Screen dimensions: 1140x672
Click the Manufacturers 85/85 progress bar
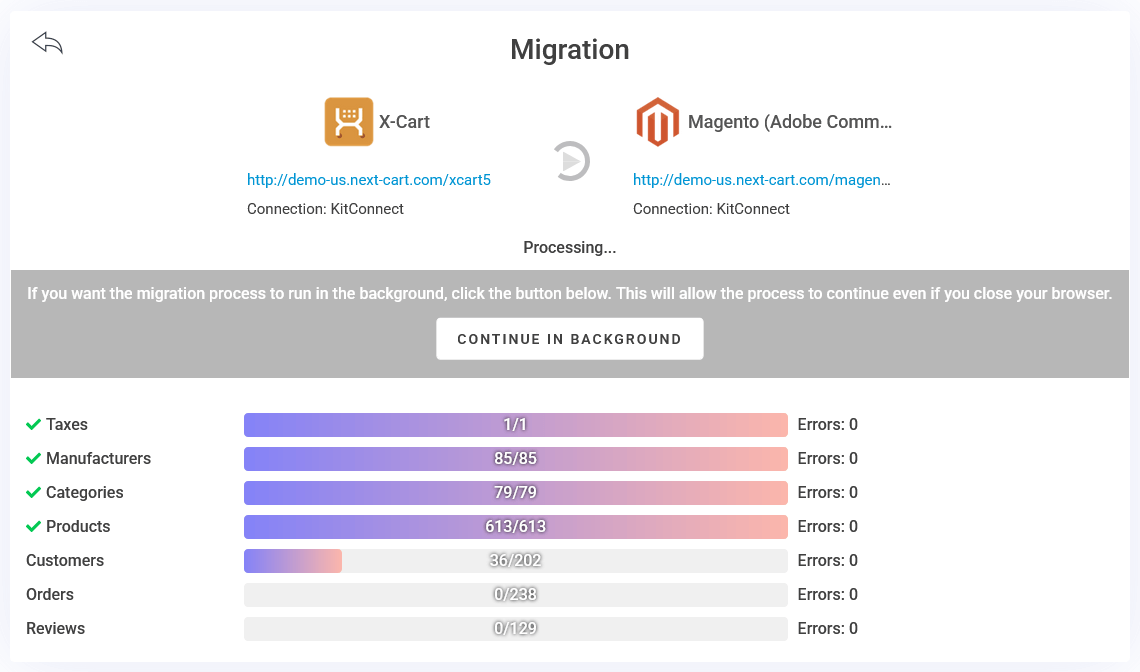(515, 459)
